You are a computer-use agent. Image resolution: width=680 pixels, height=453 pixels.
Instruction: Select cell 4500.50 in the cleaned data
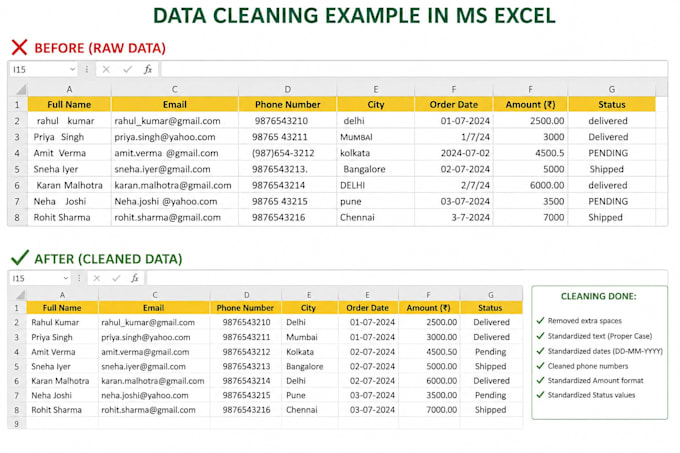tap(428, 352)
